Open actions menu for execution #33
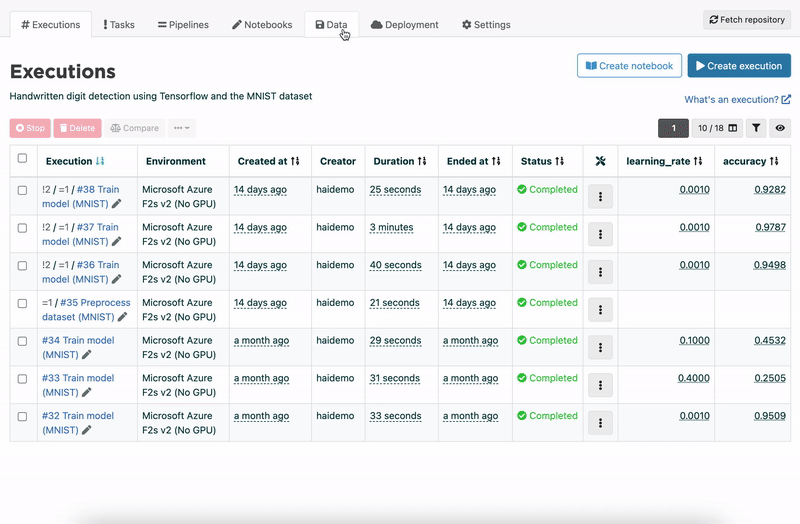Image resolution: width=800 pixels, height=524 pixels. 601,385
